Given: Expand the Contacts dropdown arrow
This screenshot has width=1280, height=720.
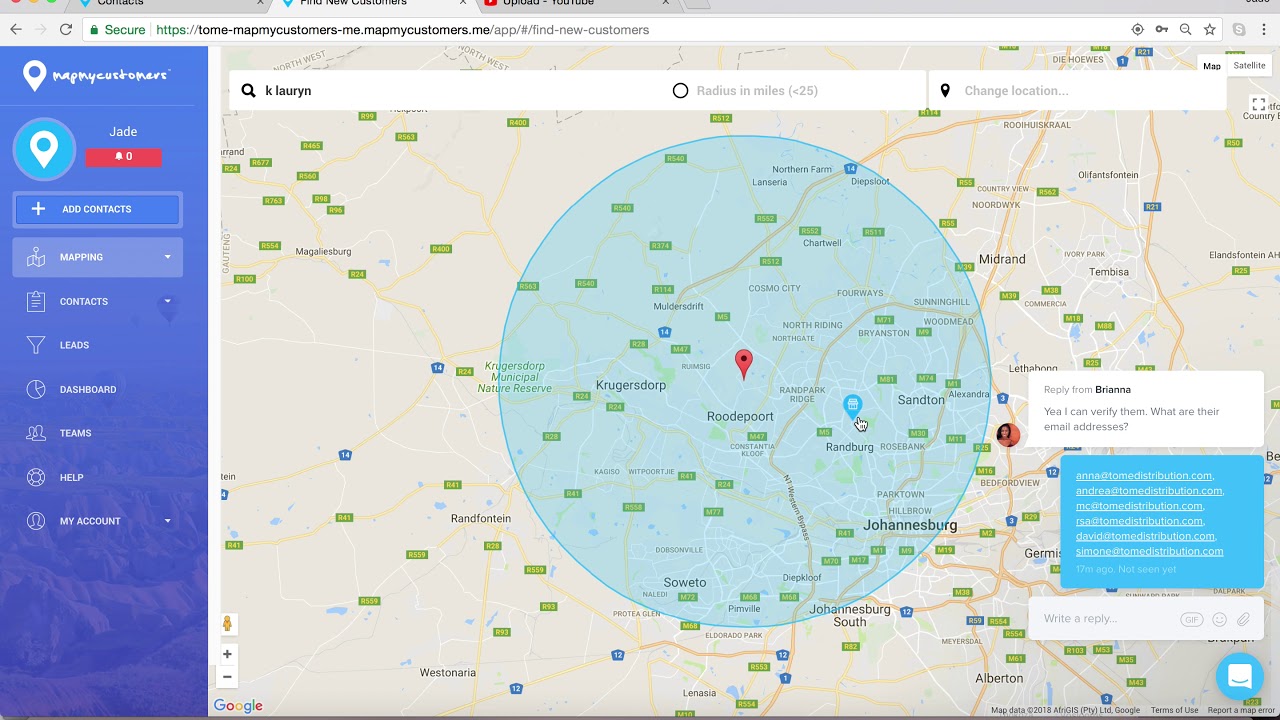Looking at the screenshot, I should [x=167, y=301].
